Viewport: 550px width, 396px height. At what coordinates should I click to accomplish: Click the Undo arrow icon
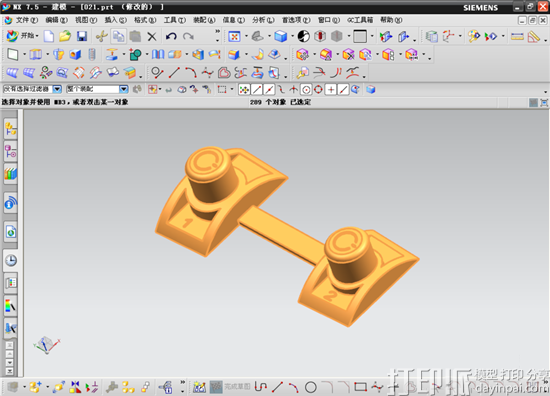click(171, 36)
